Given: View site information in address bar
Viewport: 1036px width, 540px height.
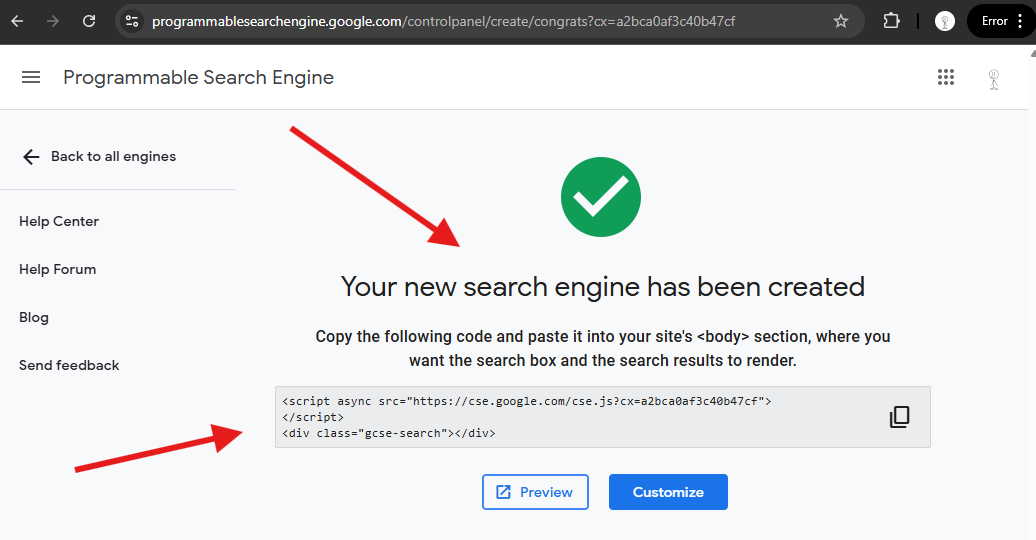Looking at the screenshot, I should pyautogui.click(x=132, y=21).
